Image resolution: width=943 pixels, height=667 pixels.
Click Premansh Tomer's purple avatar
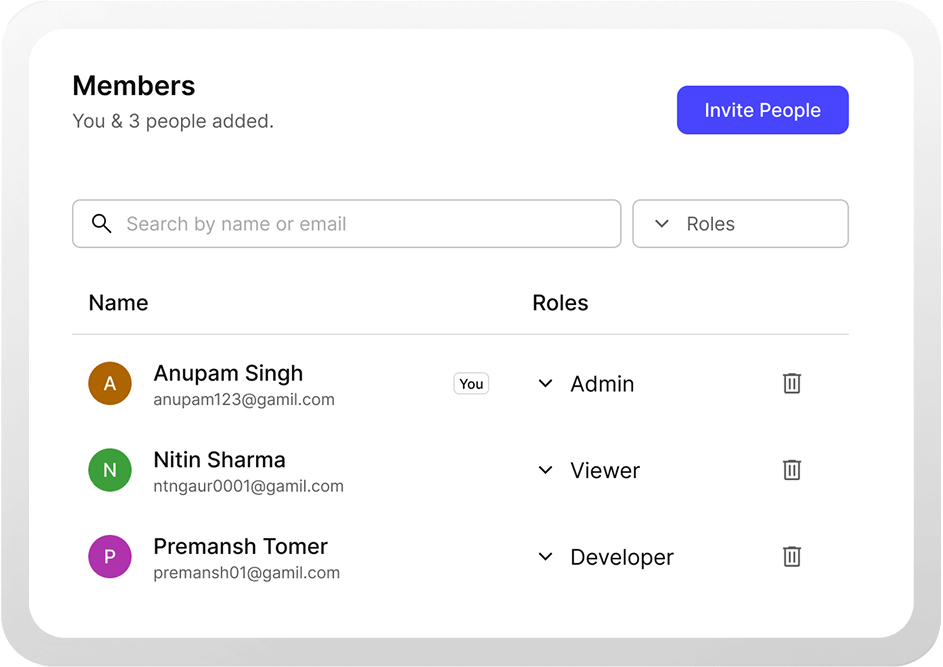pyautogui.click(x=110, y=557)
